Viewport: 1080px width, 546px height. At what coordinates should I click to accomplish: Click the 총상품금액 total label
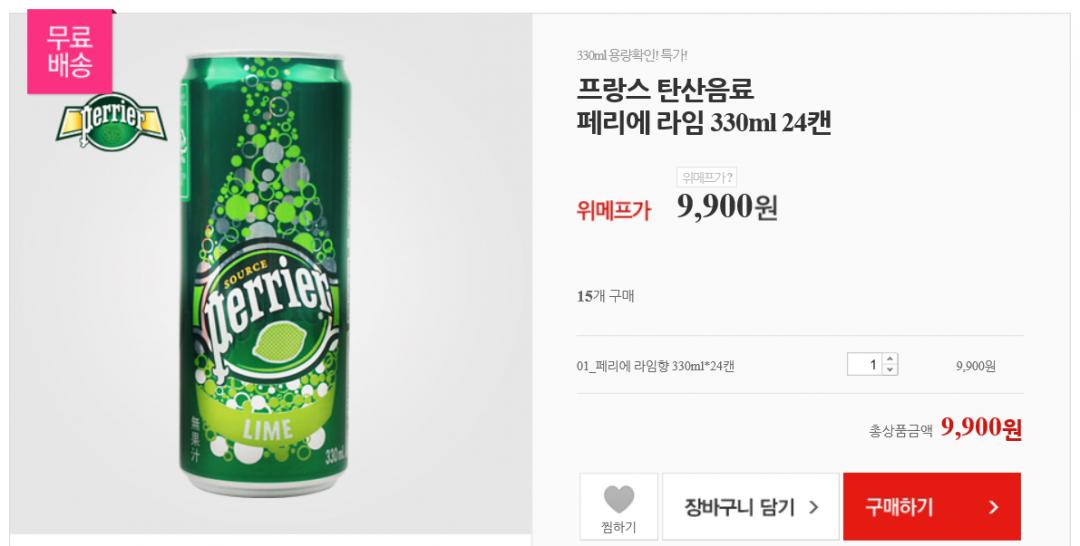pyautogui.click(x=901, y=431)
